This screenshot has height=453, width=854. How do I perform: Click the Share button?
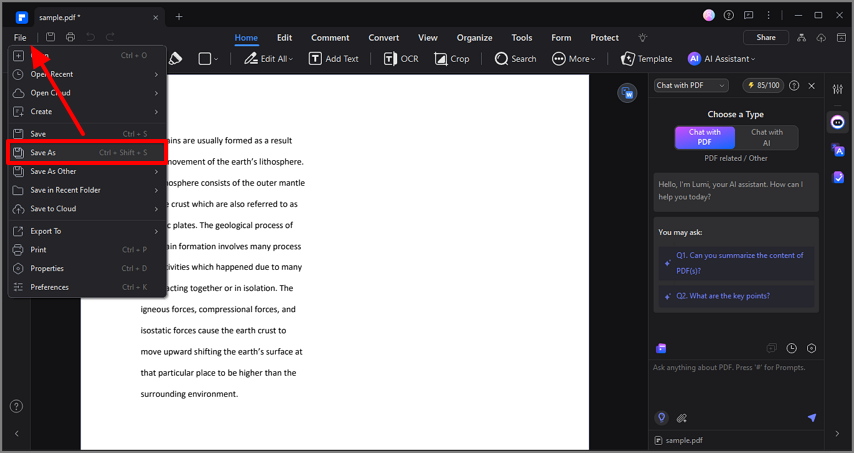[x=766, y=37]
